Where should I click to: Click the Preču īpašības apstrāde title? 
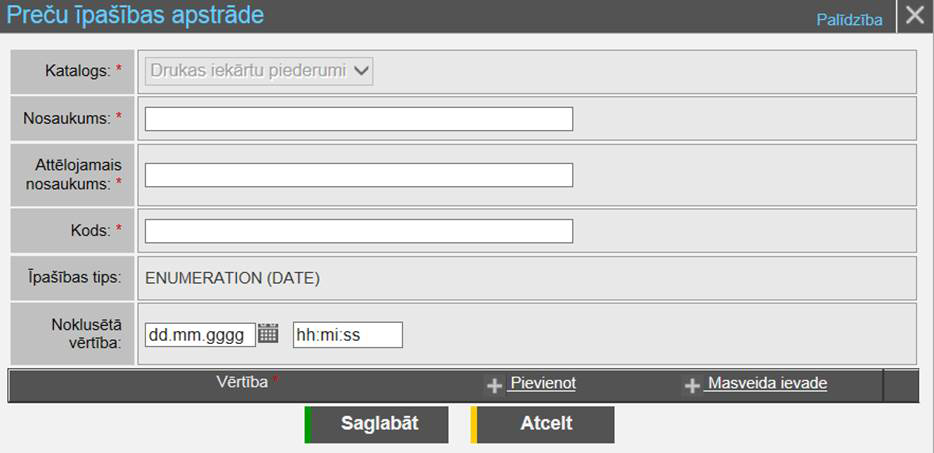(x=136, y=16)
